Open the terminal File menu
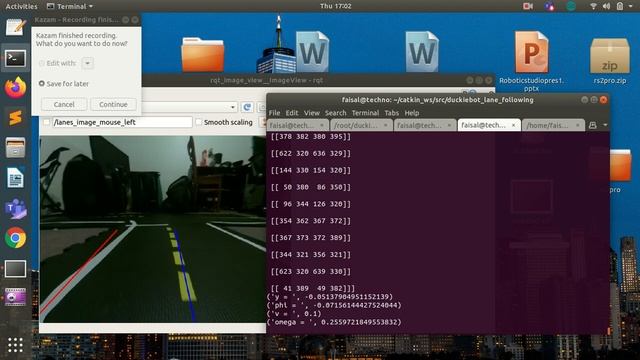The height and width of the screenshot is (360, 640). [x=274, y=113]
